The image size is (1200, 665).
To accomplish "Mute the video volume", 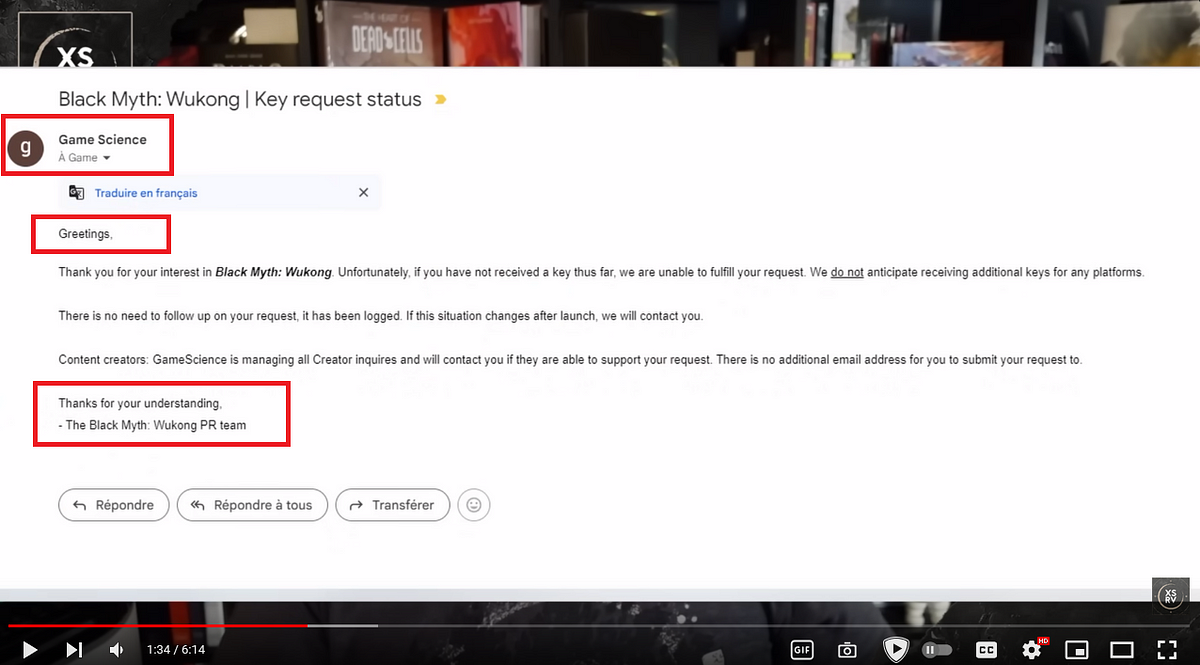I will (x=116, y=650).
